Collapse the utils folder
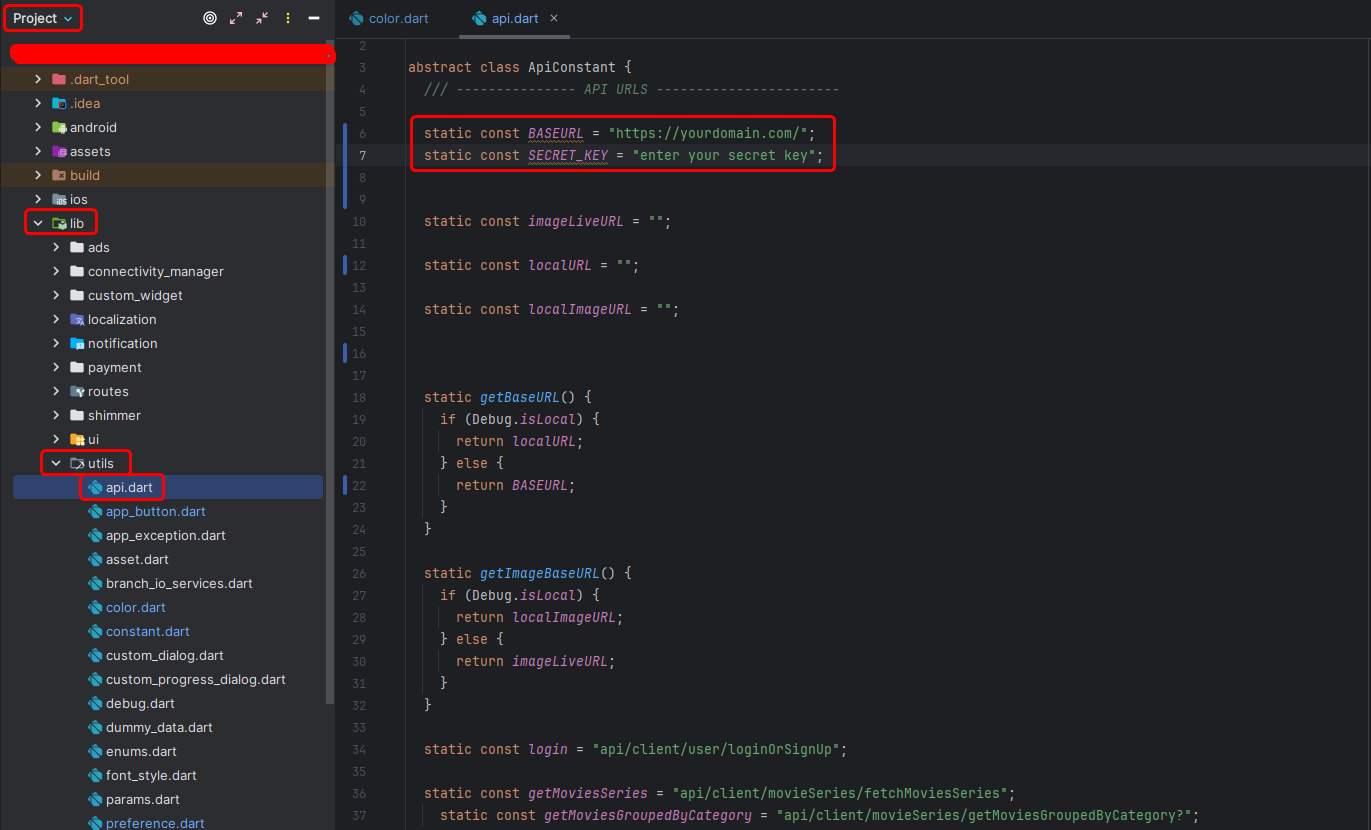This screenshot has height=830, width=1371. (x=56, y=463)
